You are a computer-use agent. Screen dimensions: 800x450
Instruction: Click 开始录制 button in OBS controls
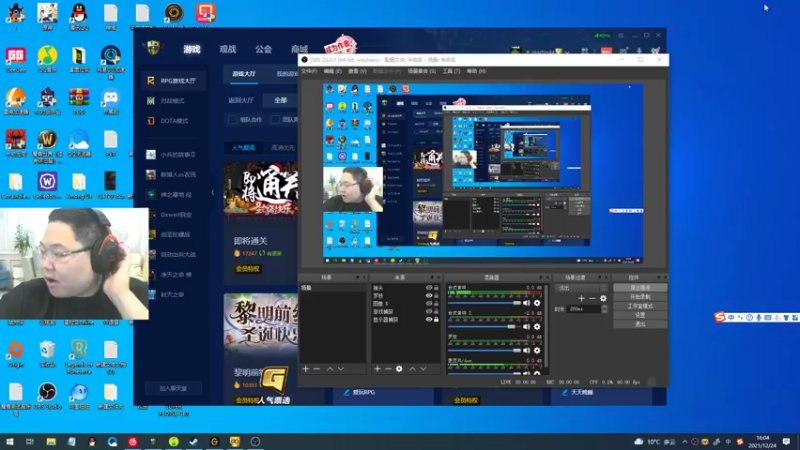coord(640,297)
